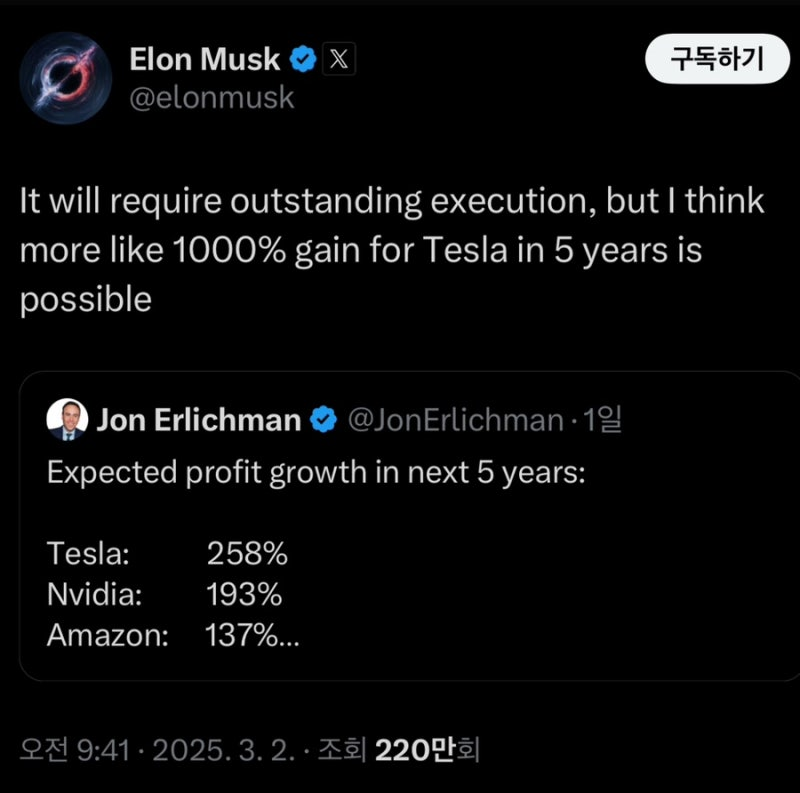Open the 220만회 view count
The height and width of the screenshot is (793, 800).
pyautogui.click(x=427, y=750)
